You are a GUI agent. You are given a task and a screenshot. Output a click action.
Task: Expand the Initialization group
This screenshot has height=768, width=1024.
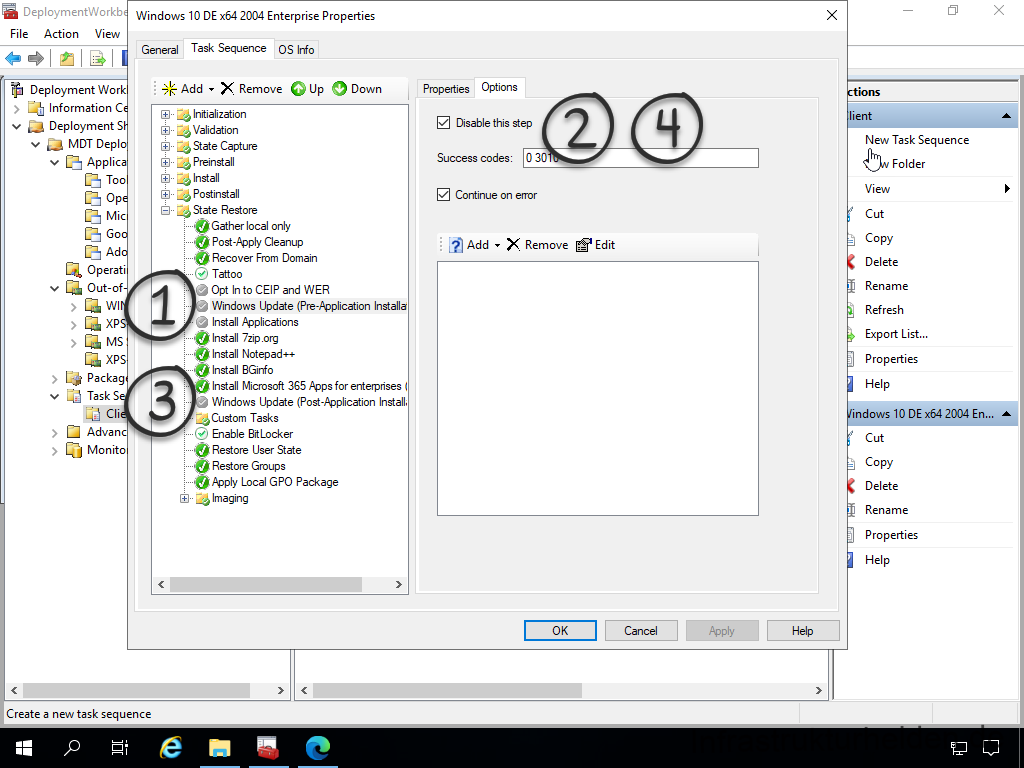click(165, 114)
